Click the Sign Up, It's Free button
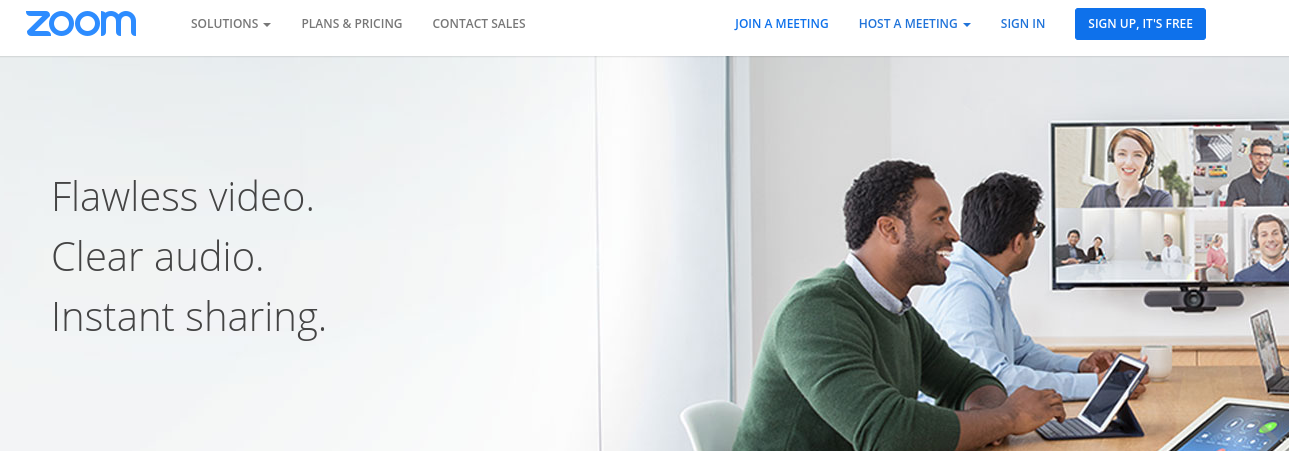Viewport: 1289px width, 451px height. 1140,24
